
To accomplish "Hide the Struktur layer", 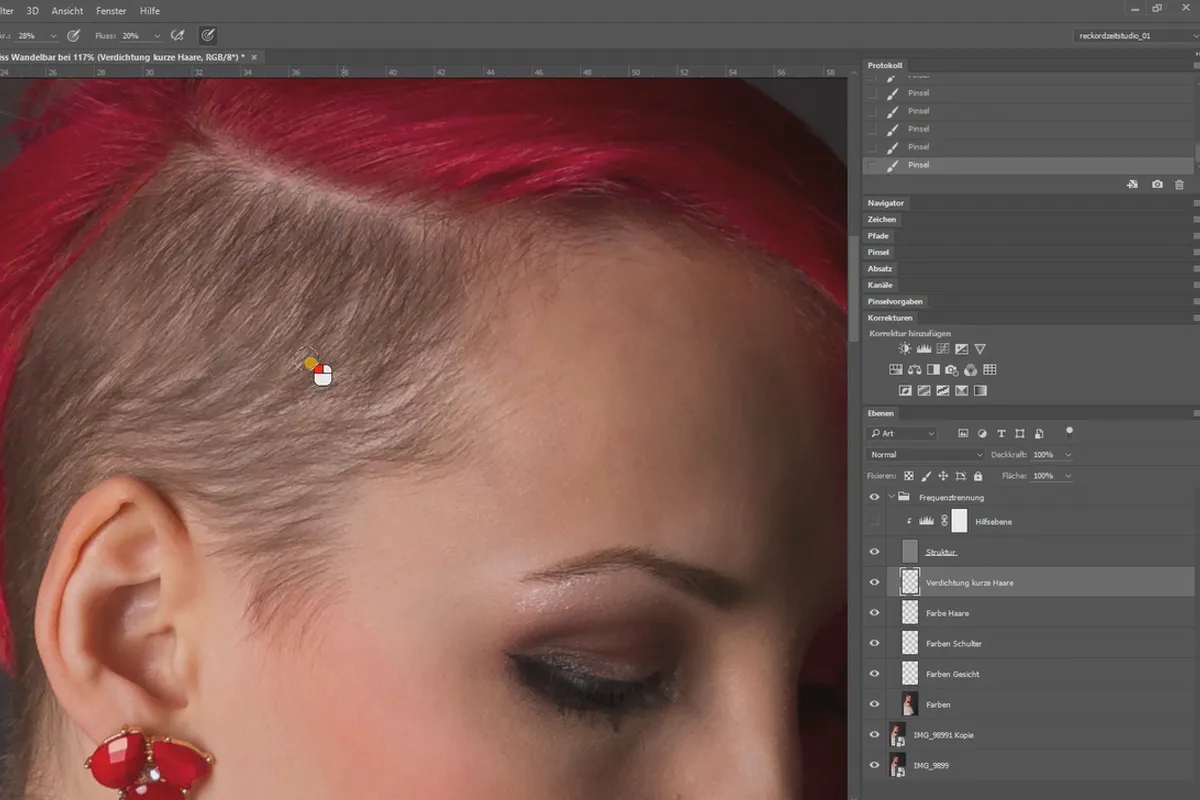I will (875, 552).
